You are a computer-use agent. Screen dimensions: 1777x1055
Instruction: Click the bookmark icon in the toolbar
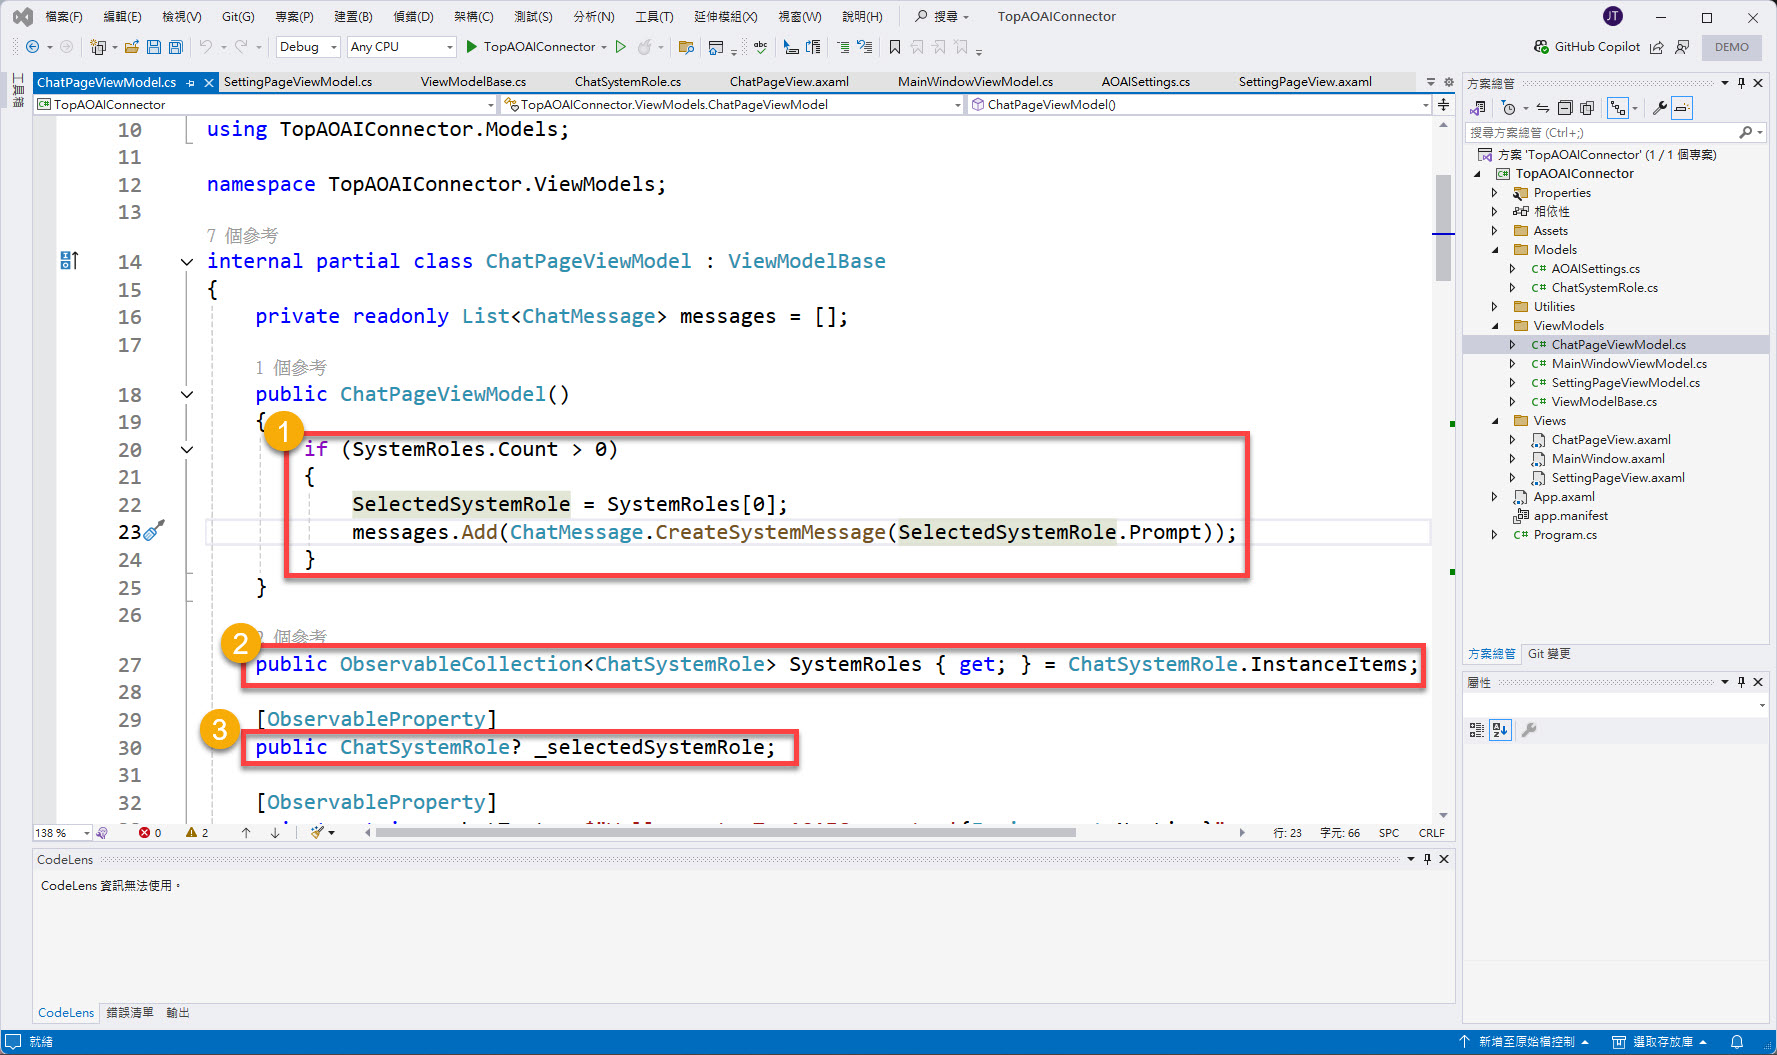point(895,47)
